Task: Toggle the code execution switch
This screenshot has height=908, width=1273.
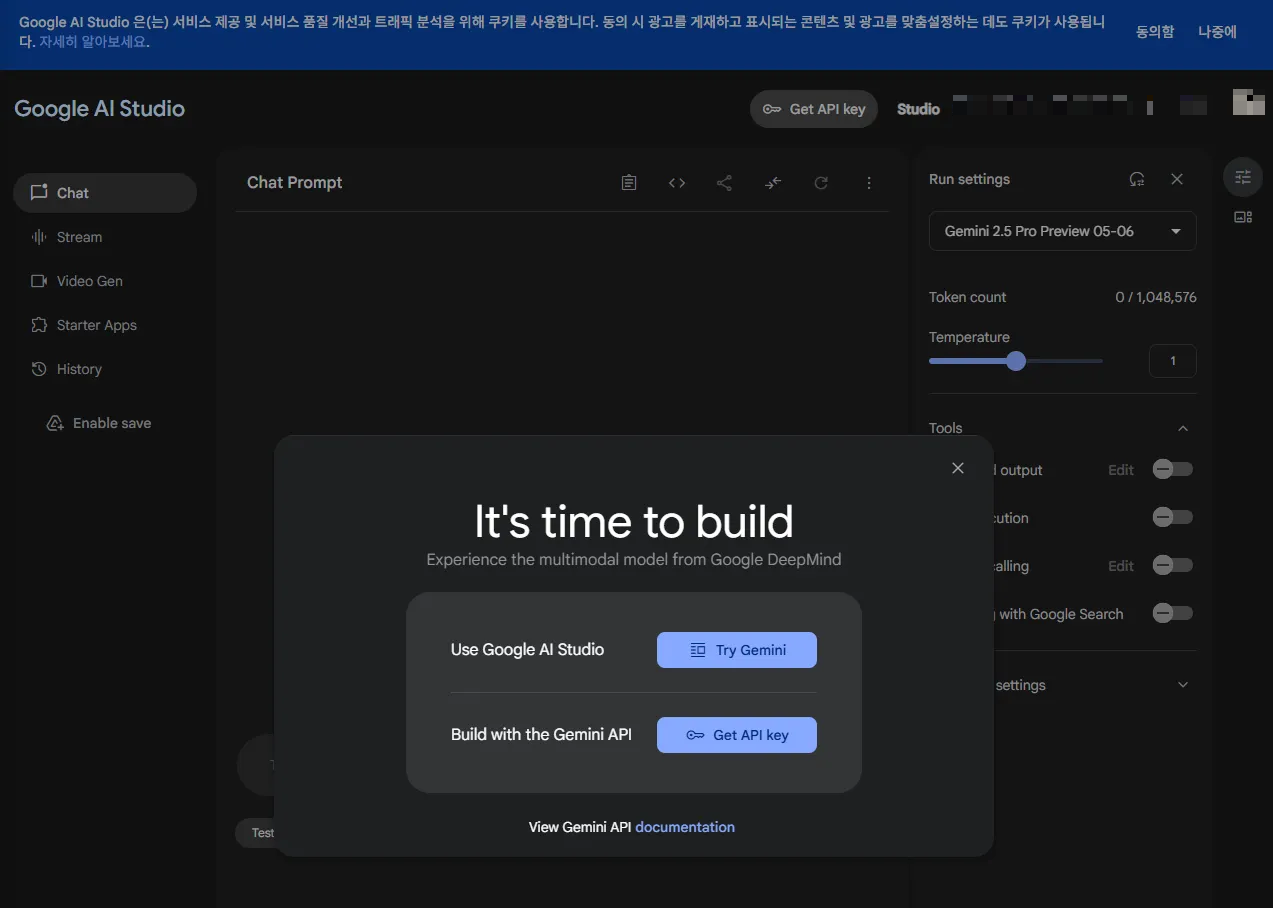Action: 1172,518
